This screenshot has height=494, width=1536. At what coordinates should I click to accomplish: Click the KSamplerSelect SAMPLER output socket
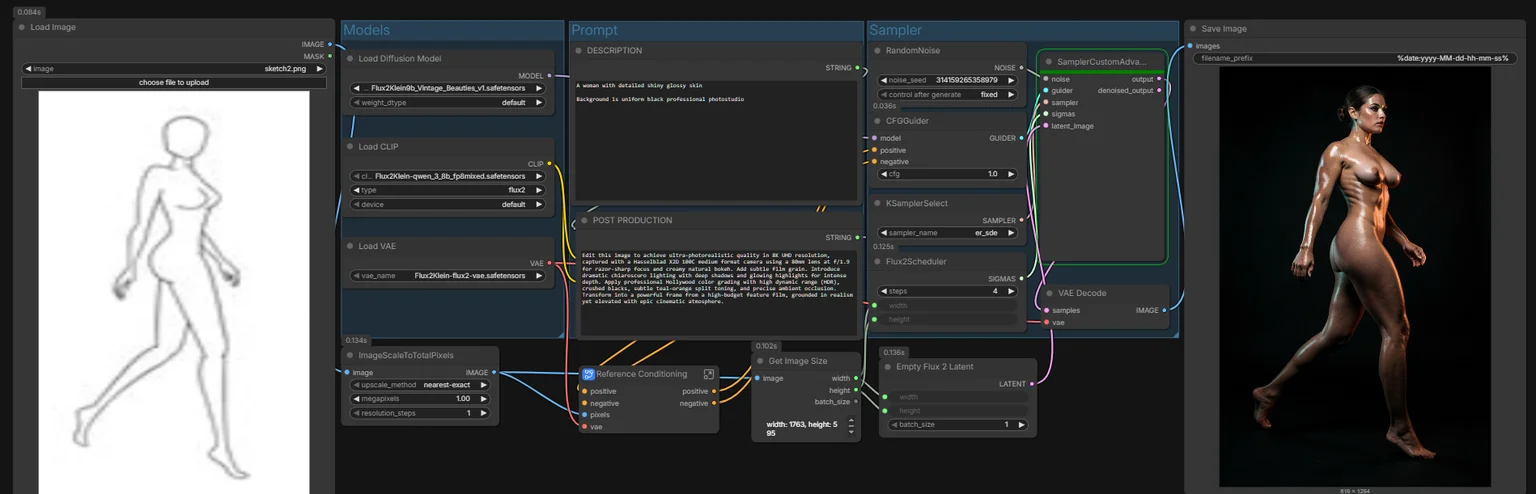point(1022,221)
